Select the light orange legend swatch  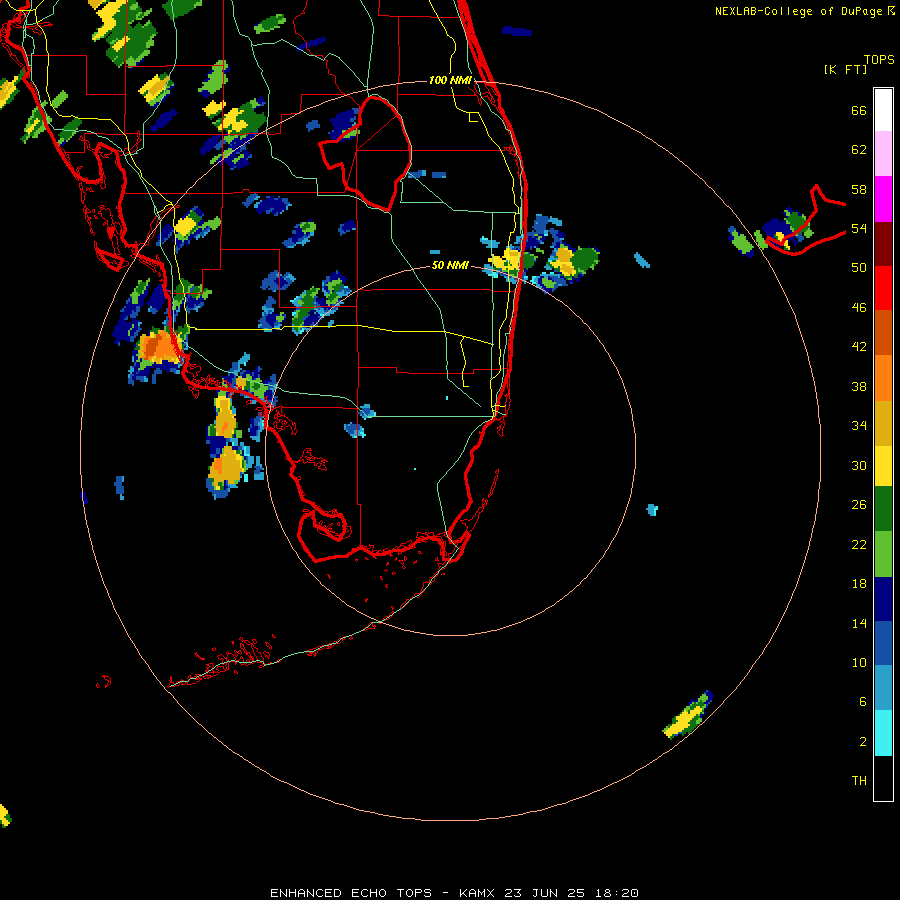(883, 378)
